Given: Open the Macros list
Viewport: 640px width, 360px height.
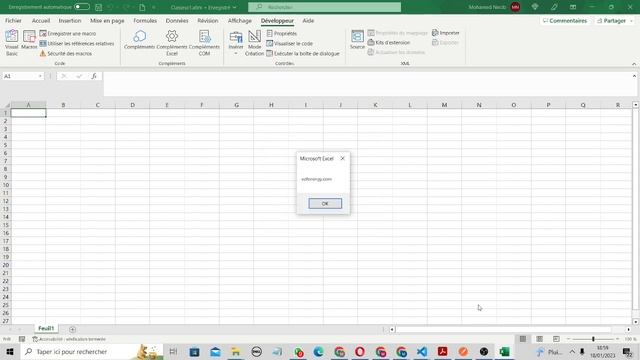Looking at the screenshot, I should [x=29, y=40].
